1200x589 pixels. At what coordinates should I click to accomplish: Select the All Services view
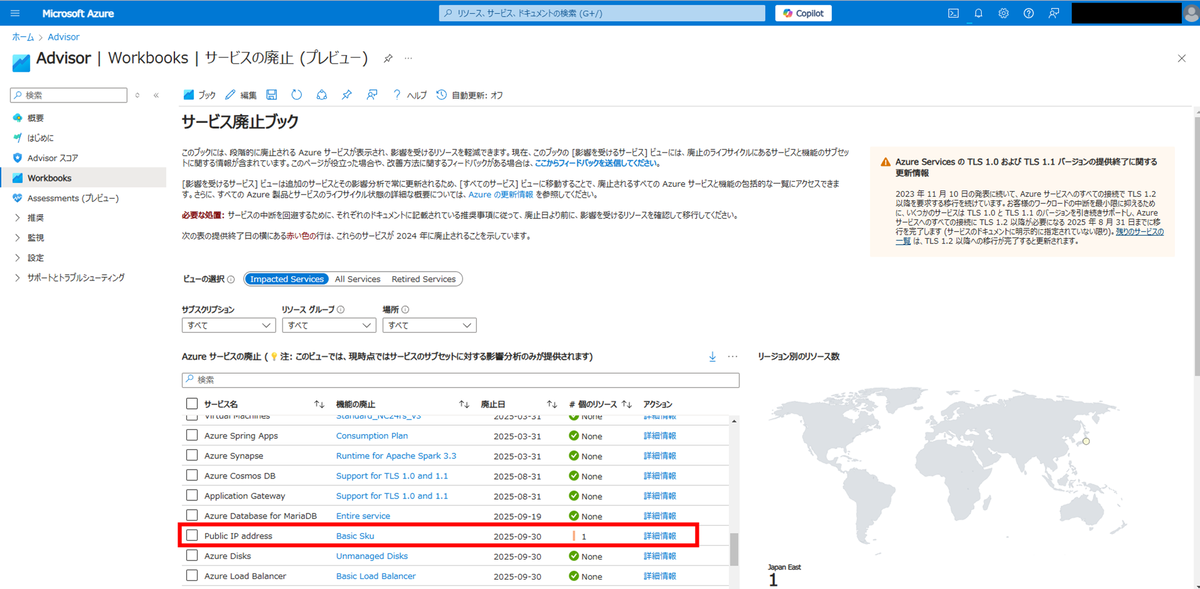(357, 279)
